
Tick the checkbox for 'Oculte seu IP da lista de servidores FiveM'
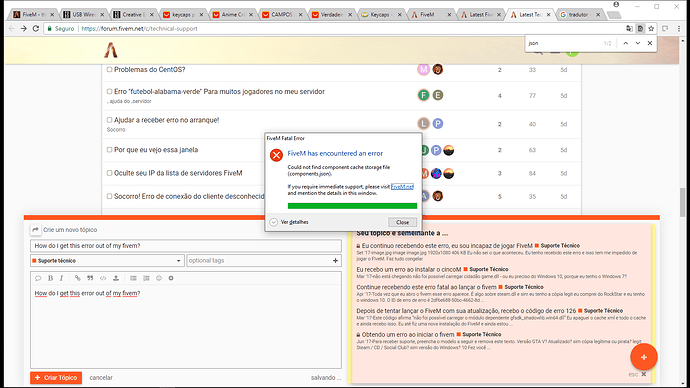[x=110, y=173]
